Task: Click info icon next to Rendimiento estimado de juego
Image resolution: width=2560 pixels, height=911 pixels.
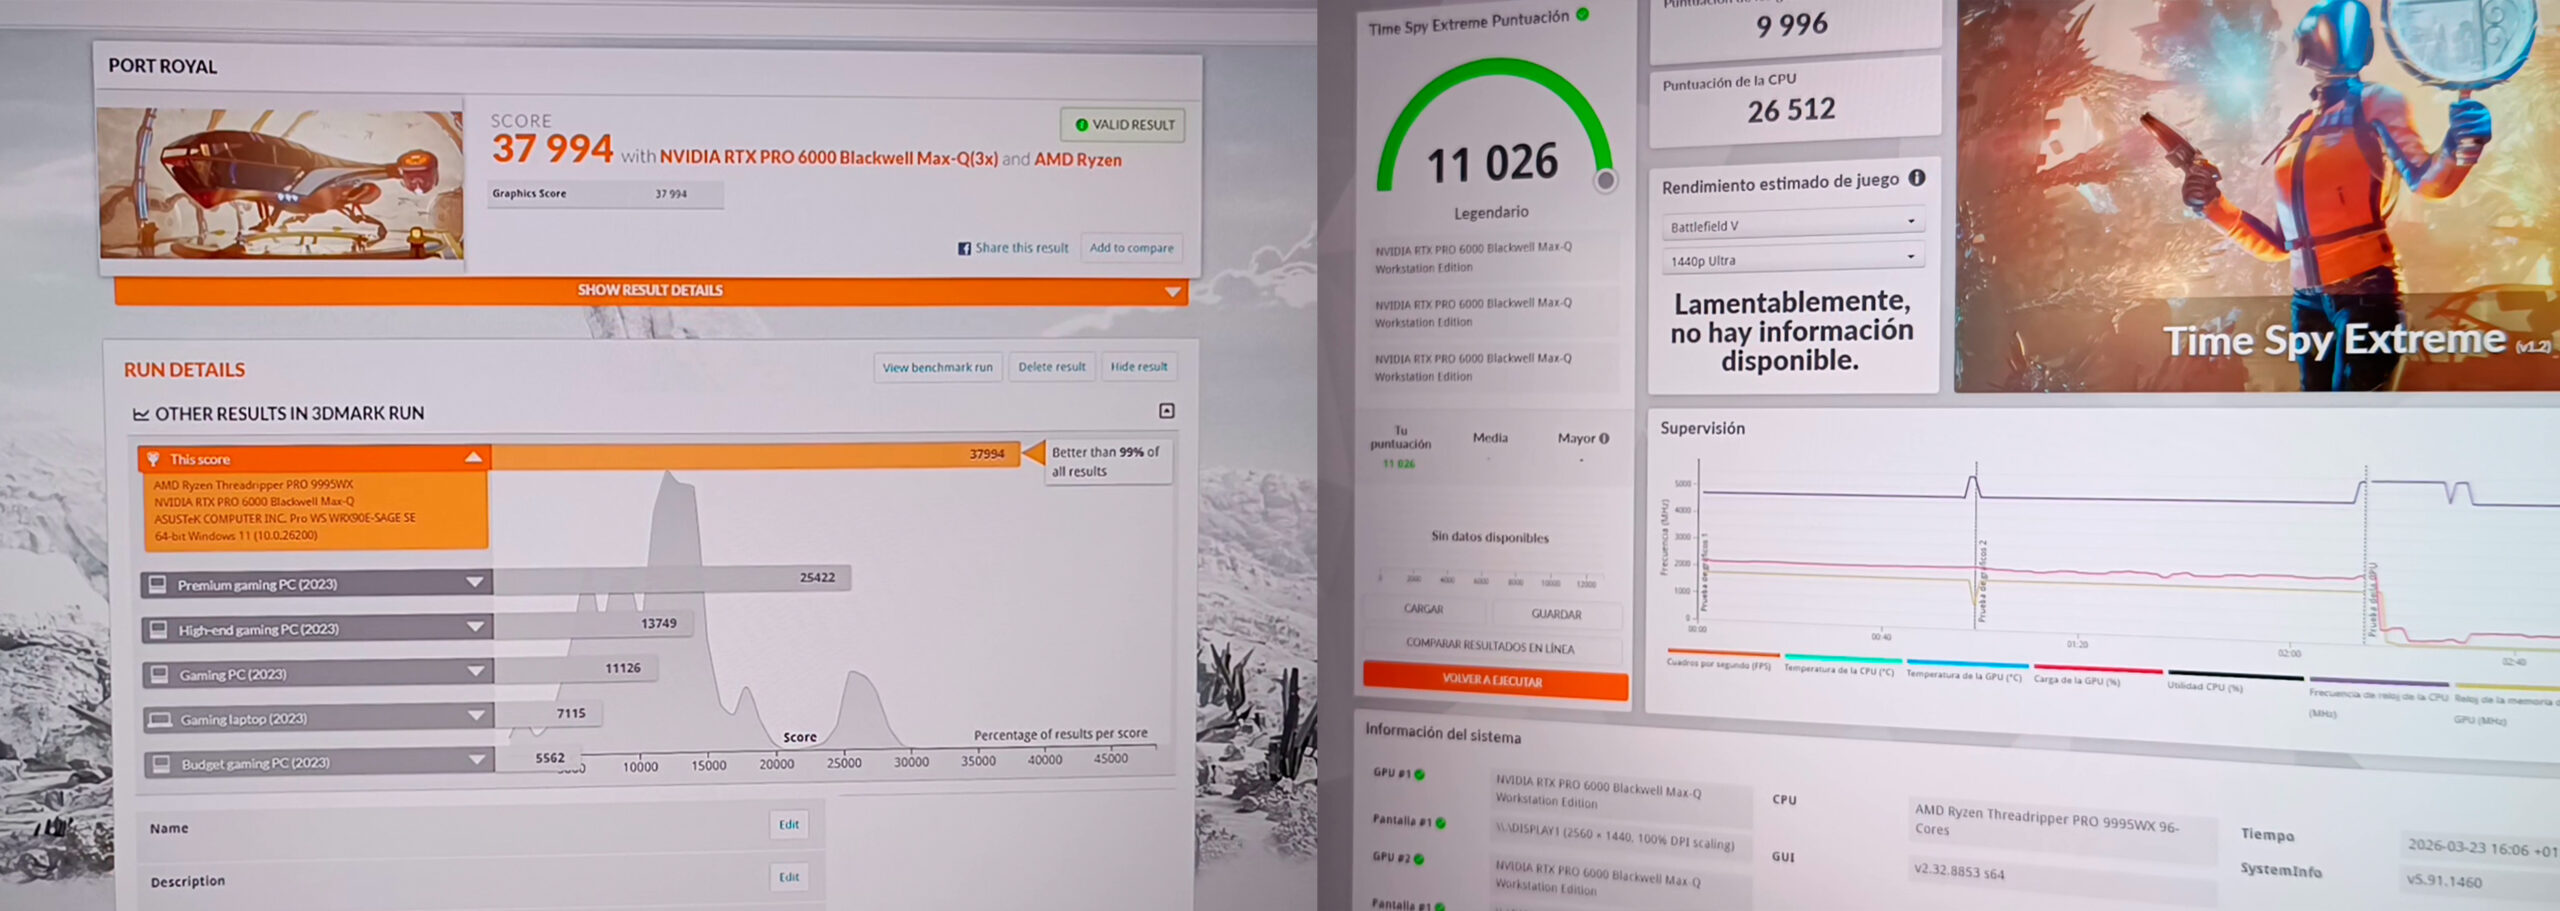Action: pos(1916,178)
